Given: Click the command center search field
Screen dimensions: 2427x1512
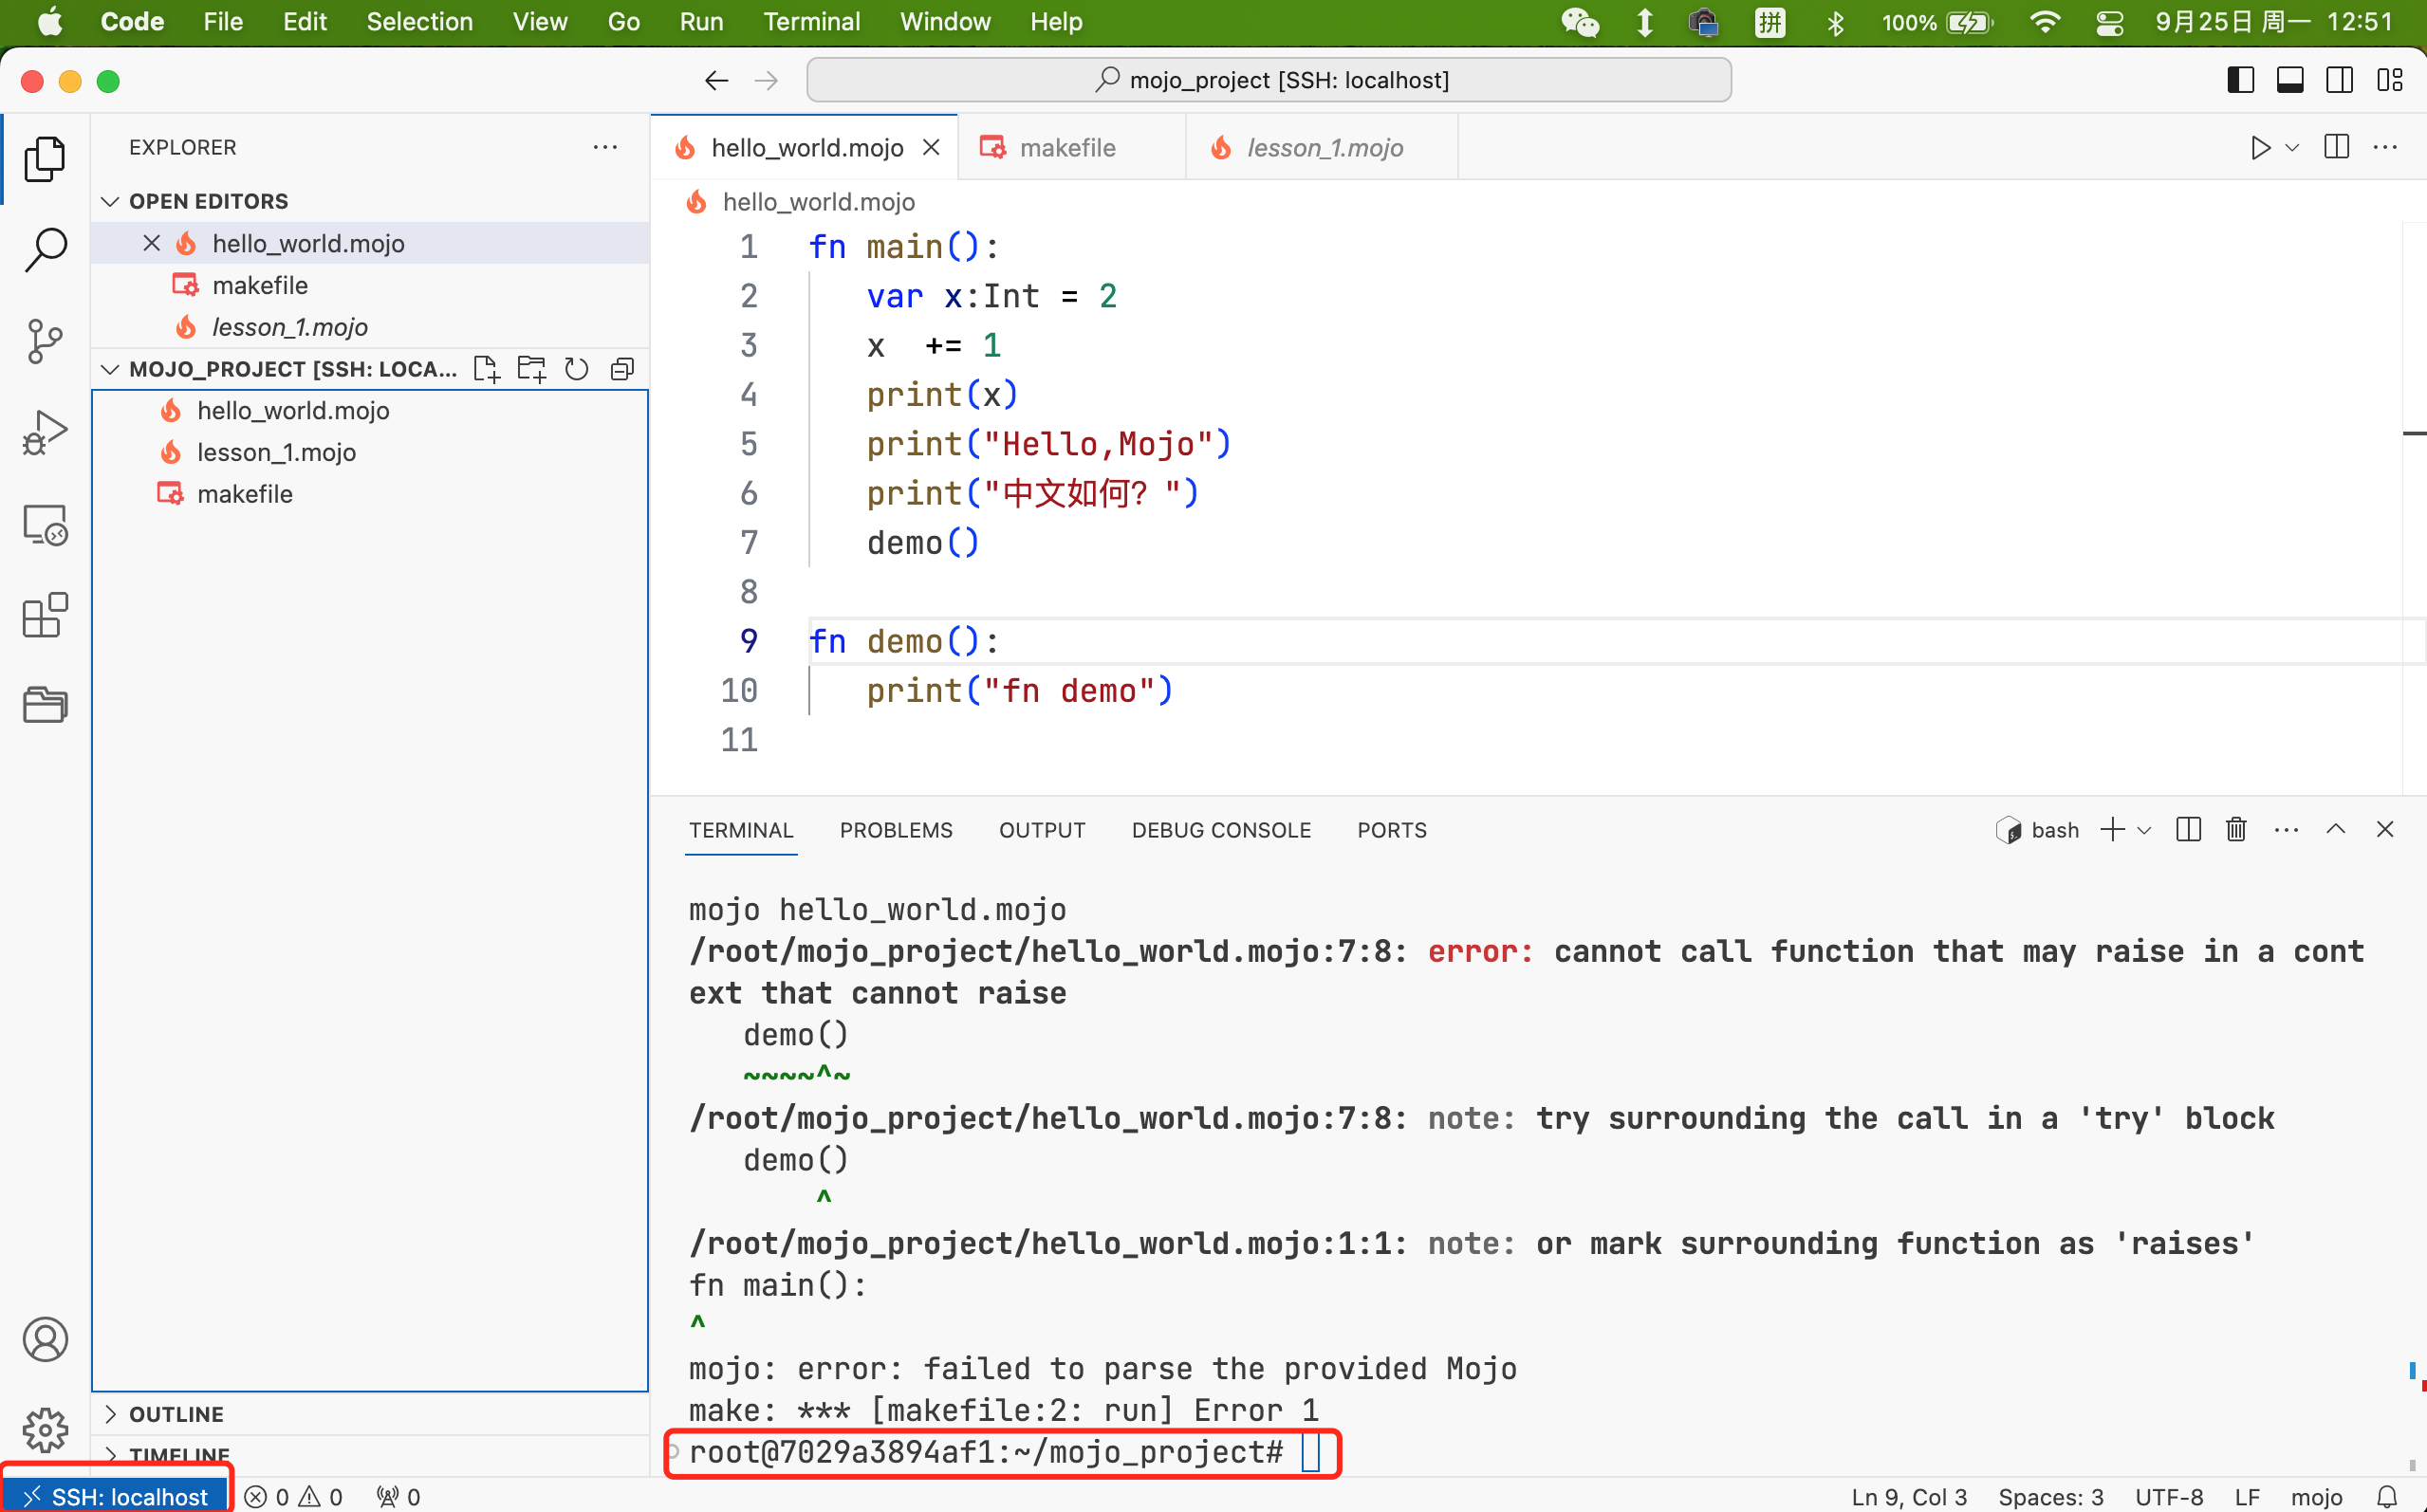Looking at the screenshot, I should (1269, 80).
